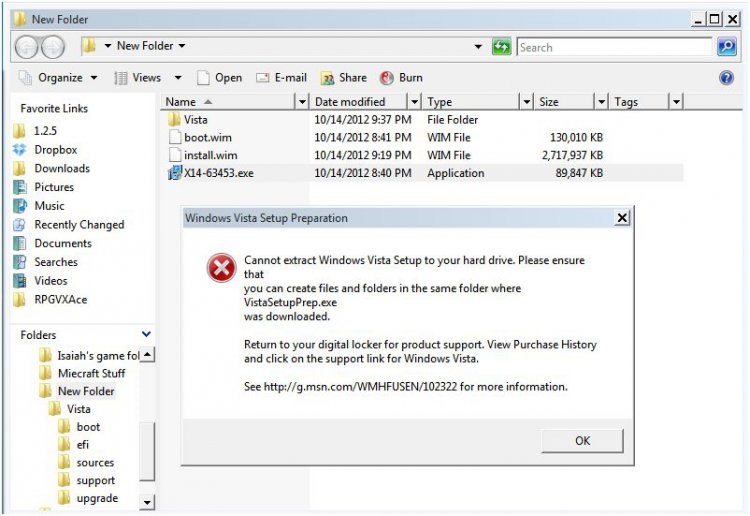750x516 pixels.
Task: Click the 10/14/2012 9:37 PM date cell
Action: (x=363, y=120)
